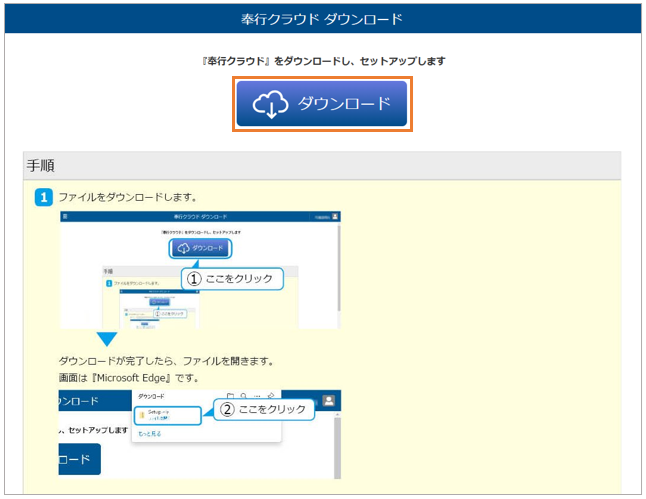Click the もっと見る link in downloads popup
Viewport: 646px width, 499px height.
150,434
